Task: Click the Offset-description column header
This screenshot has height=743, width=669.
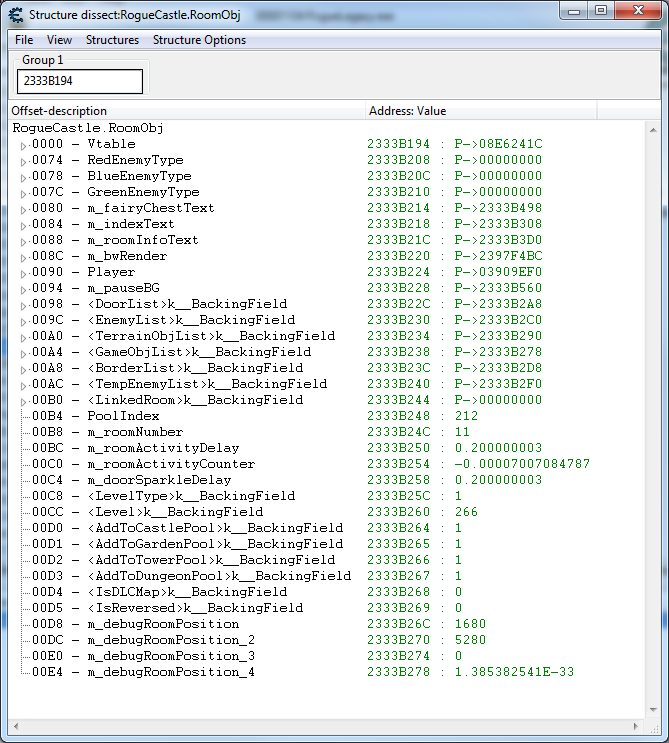Action: (x=186, y=111)
